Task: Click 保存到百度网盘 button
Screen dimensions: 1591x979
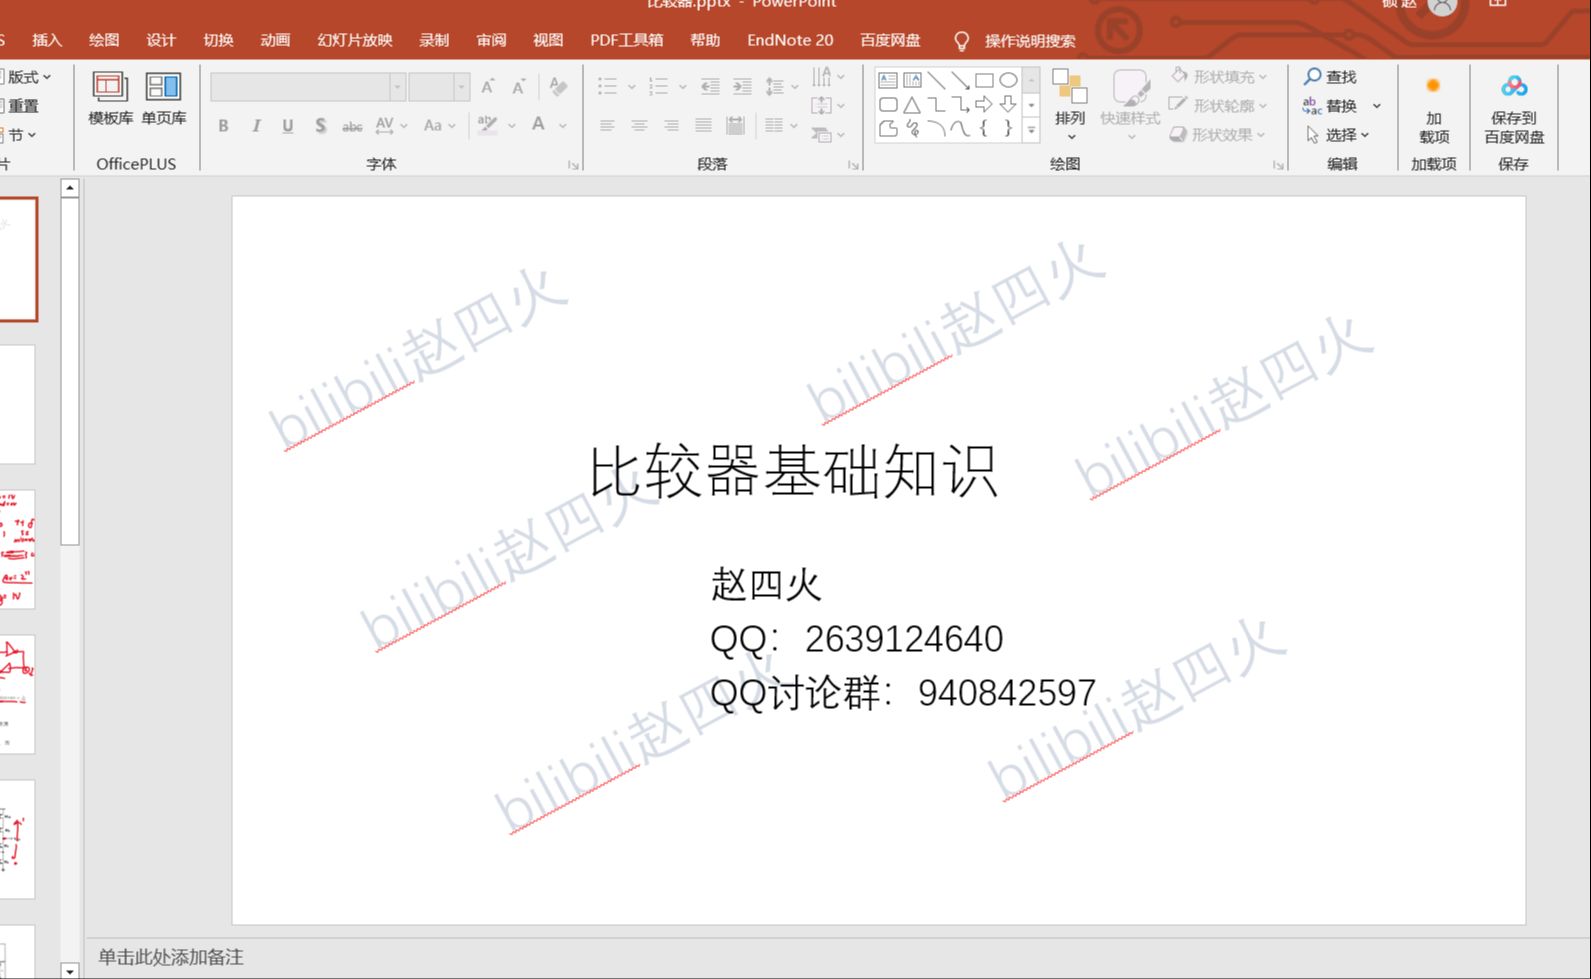Action: pos(1514,110)
